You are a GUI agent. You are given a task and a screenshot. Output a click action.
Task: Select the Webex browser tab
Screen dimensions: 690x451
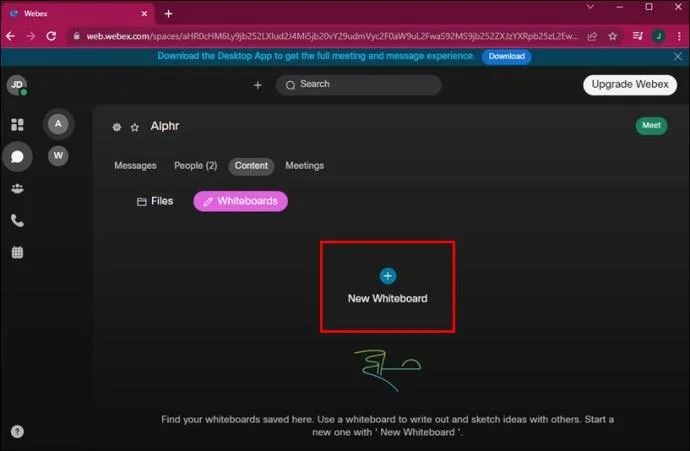tap(78, 14)
